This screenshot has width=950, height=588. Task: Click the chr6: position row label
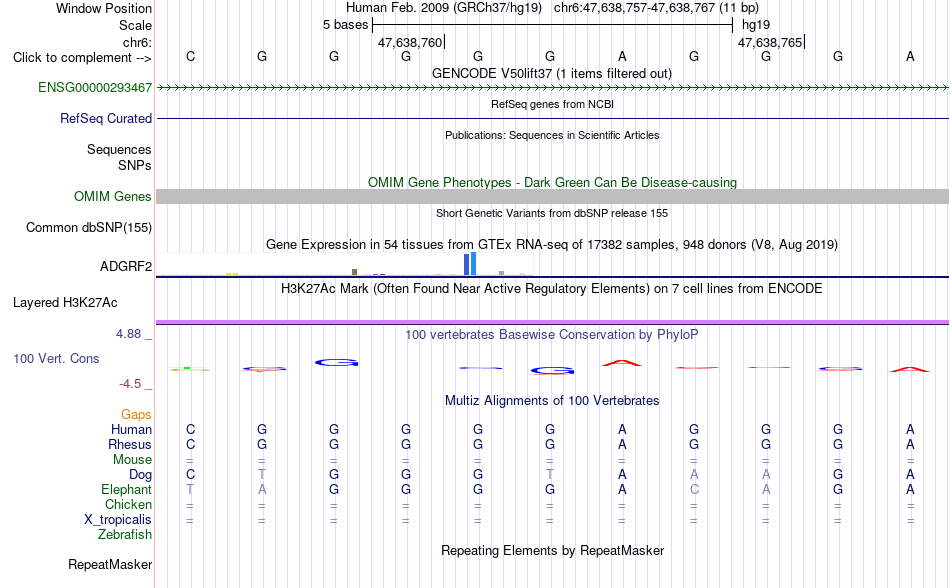point(137,42)
